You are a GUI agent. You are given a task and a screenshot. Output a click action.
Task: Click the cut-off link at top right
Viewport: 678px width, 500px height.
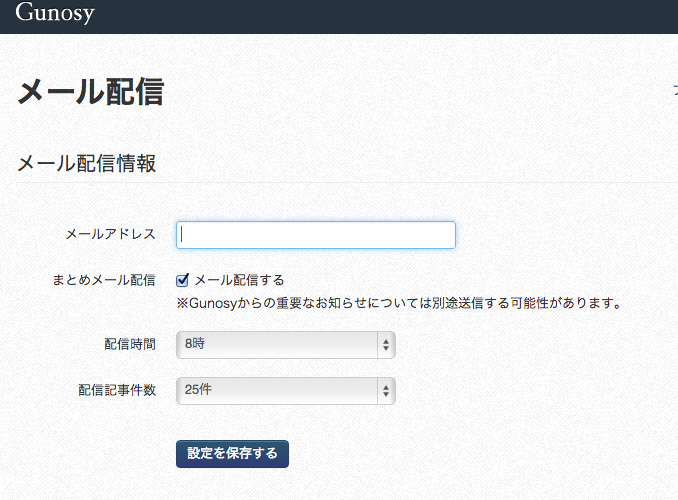tap(675, 91)
